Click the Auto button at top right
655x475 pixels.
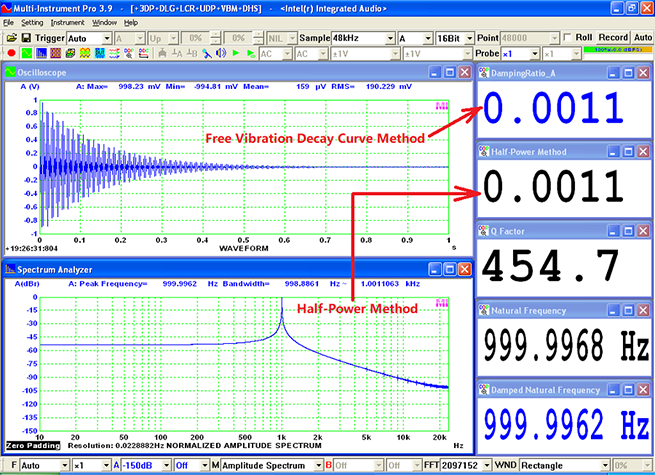pyautogui.click(x=643, y=37)
